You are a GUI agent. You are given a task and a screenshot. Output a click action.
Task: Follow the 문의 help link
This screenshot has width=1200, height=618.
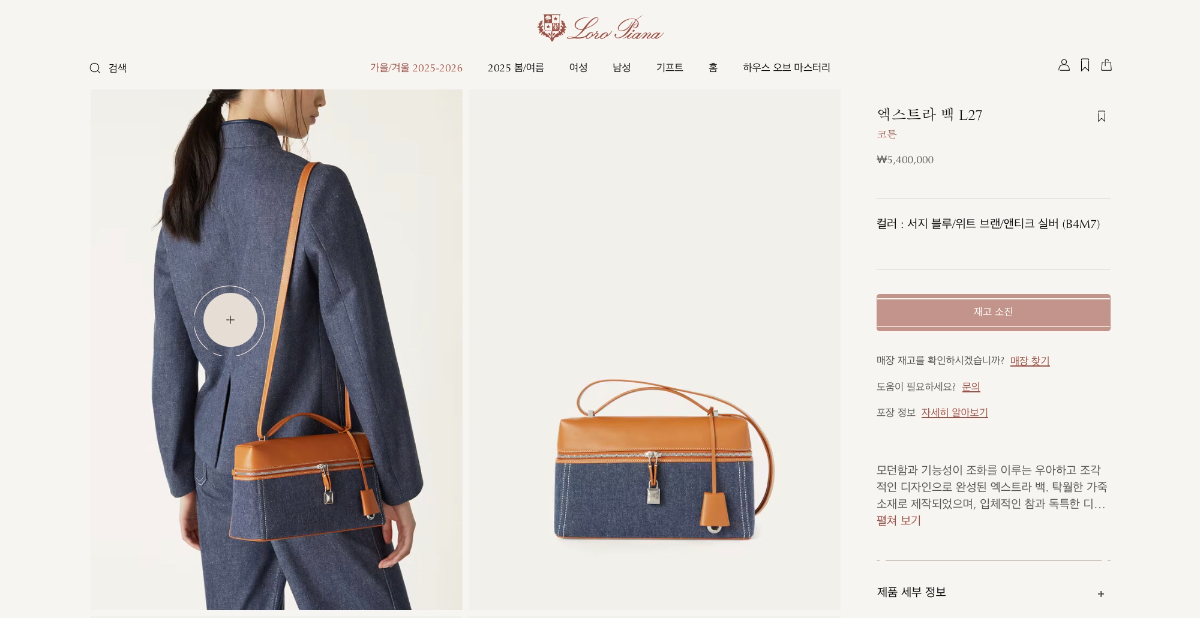[971, 387]
